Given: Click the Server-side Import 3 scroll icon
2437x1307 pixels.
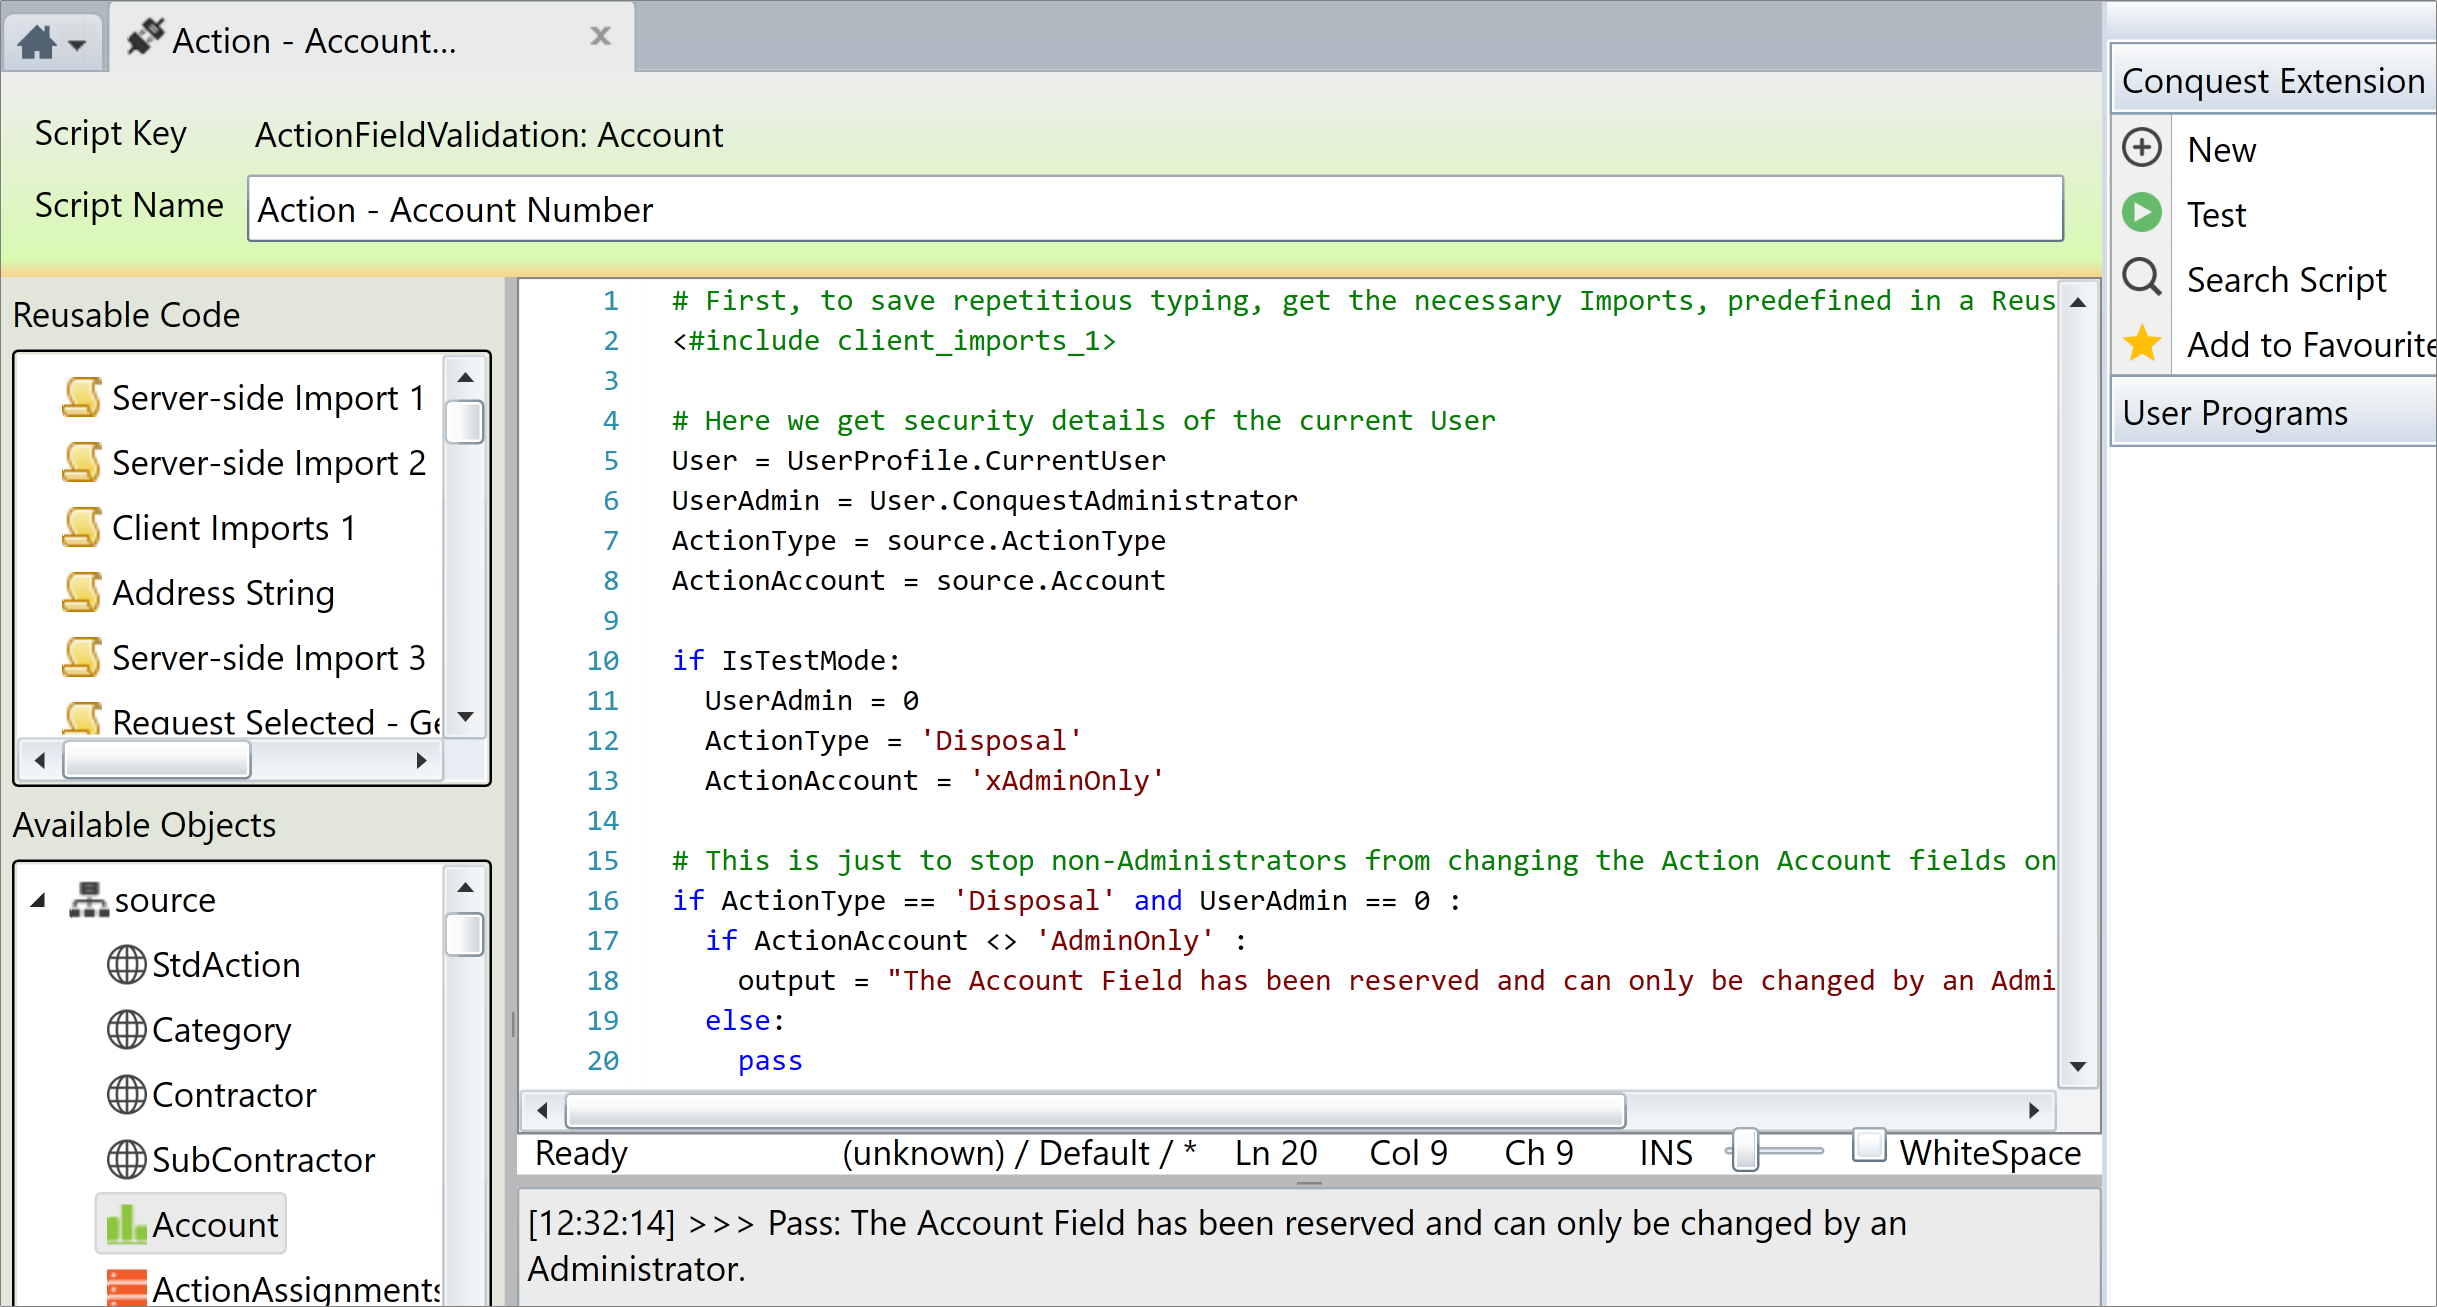Looking at the screenshot, I should [x=82, y=657].
